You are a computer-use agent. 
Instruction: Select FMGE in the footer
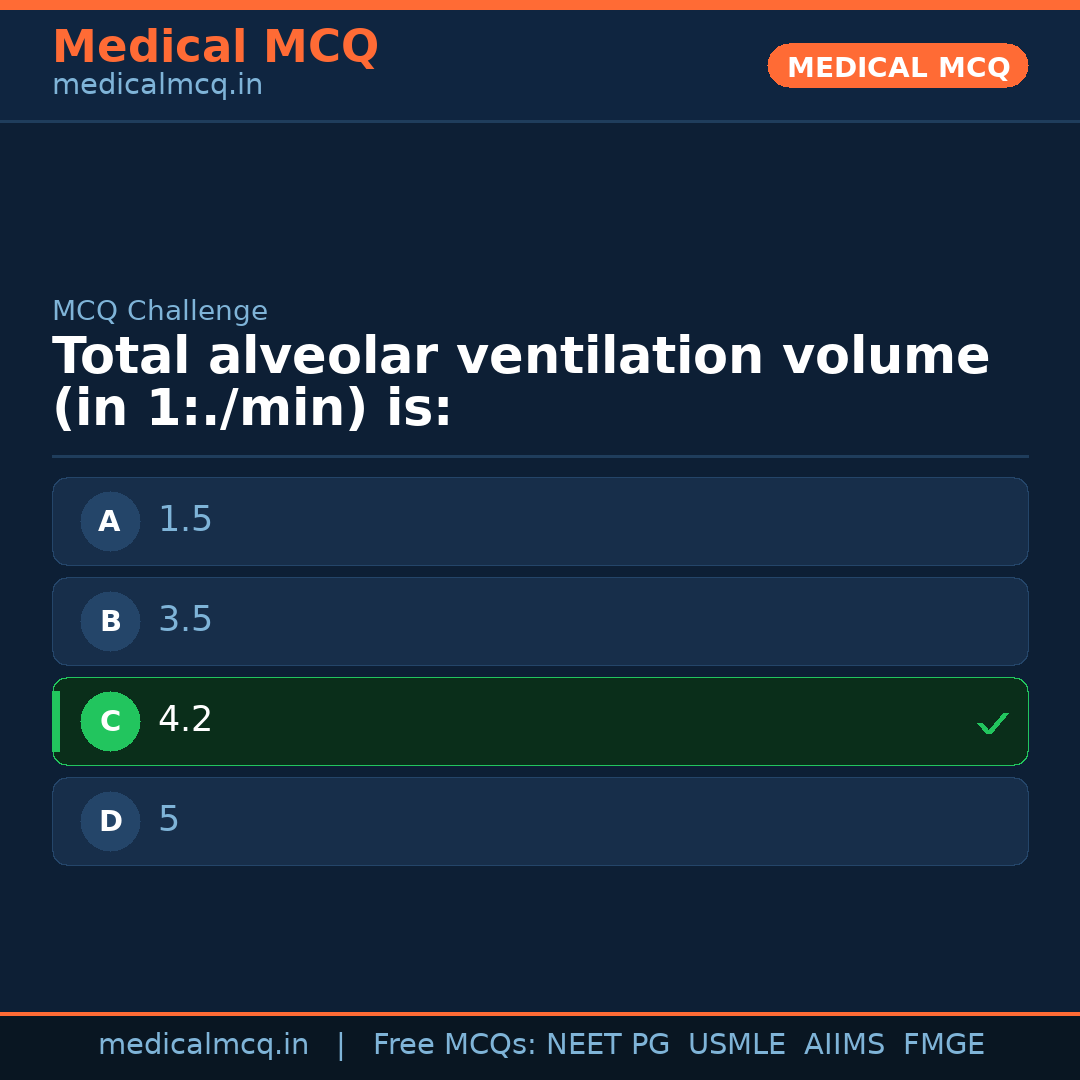pyautogui.click(x=944, y=1045)
